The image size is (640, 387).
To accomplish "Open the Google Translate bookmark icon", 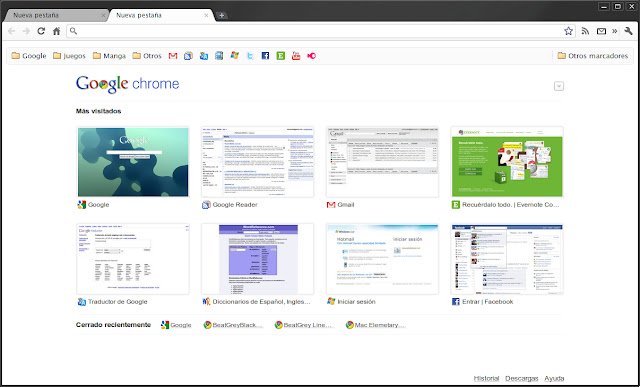I will pyautogui.click(x=204, y=56).
